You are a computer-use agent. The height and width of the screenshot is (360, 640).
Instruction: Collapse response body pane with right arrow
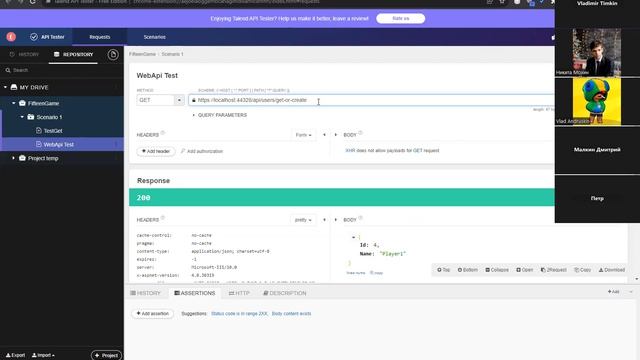click(x=336, y=220)
